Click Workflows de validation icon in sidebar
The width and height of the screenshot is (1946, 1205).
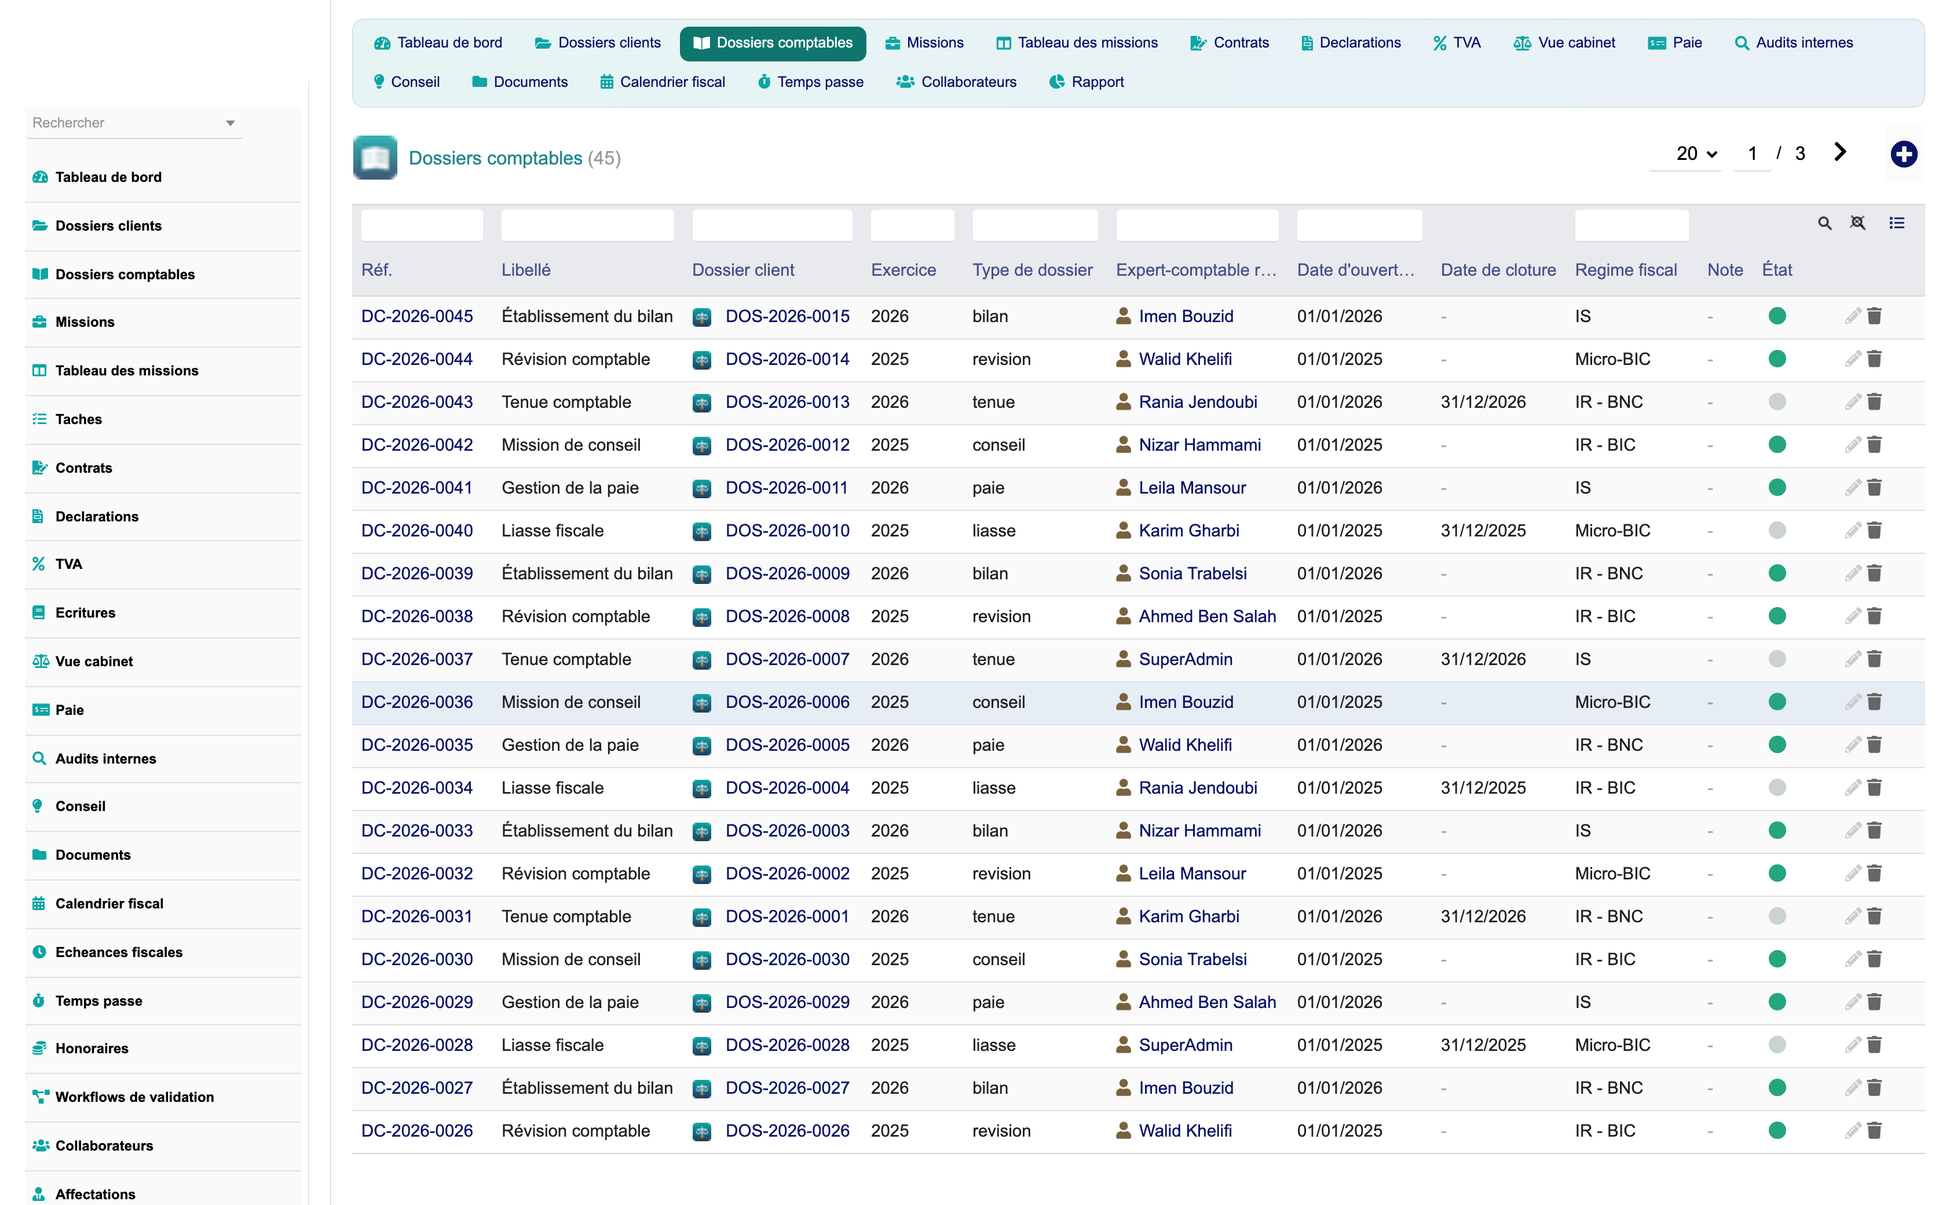pyautogui.click(x=40, y=1097)
